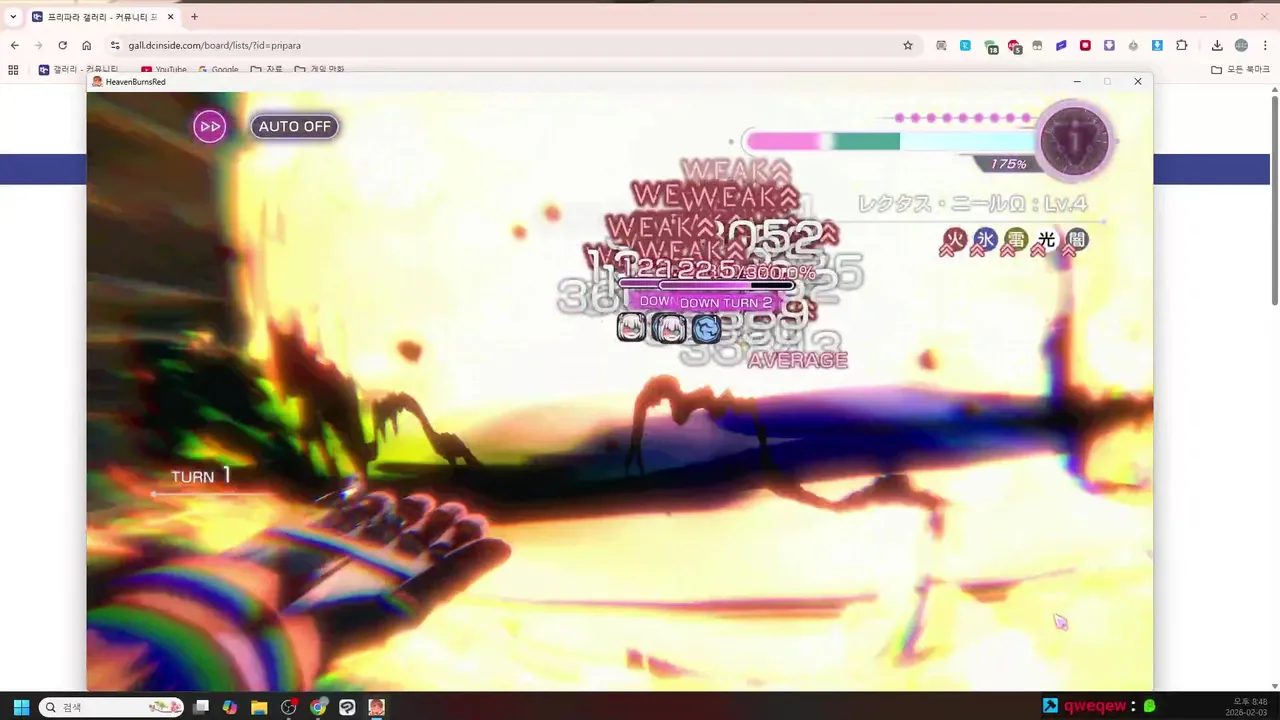Click the purple download-arrow extension icon
This screenshot has width=1280, height=720.
(1109, 45)
